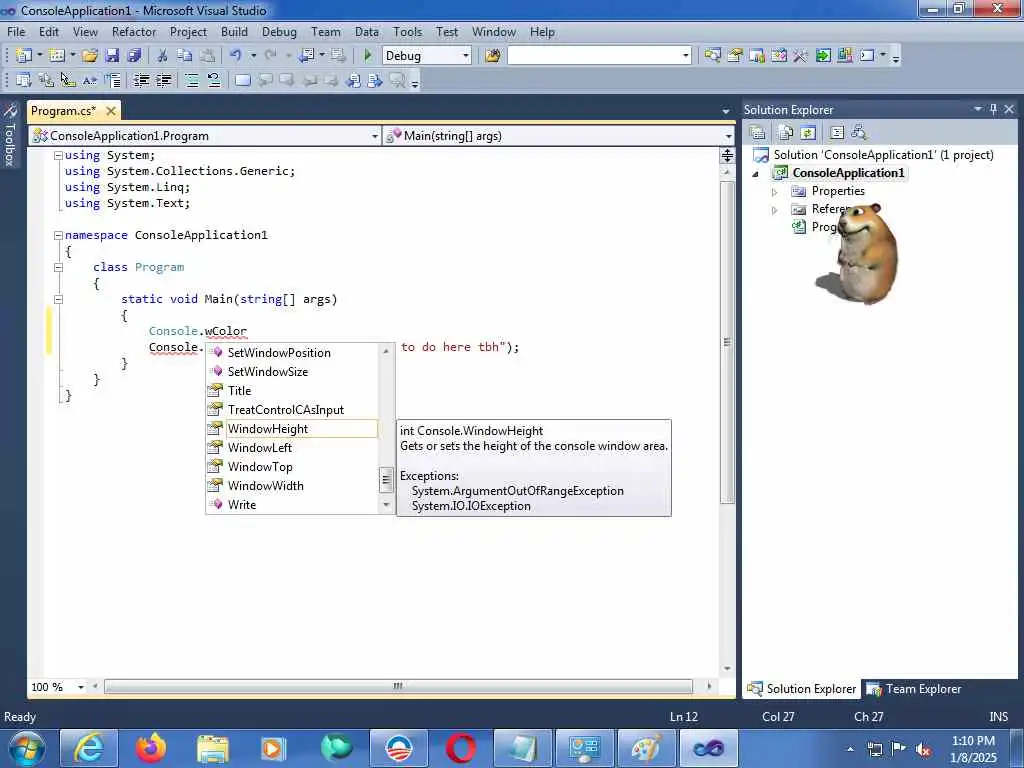The width and height of the screenshot is (1024, 768).
Task: Uncomment the selected lines icon
Action: [x=213, y=80]
